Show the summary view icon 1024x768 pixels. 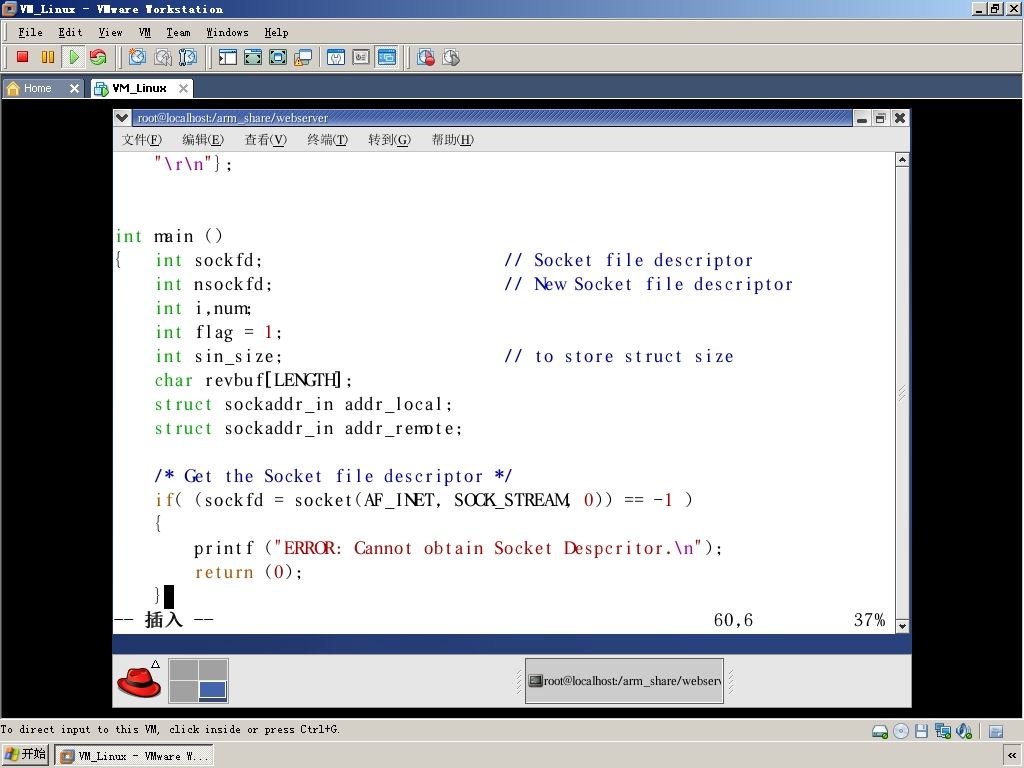(336, 57)
